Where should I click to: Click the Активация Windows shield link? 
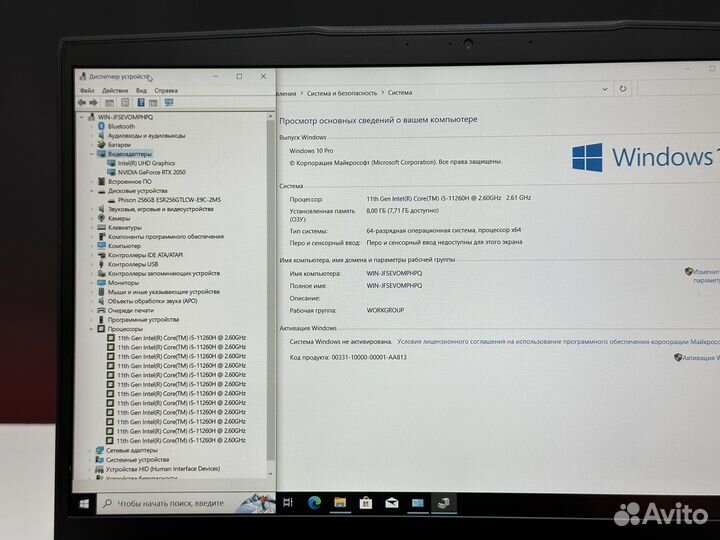697,357
